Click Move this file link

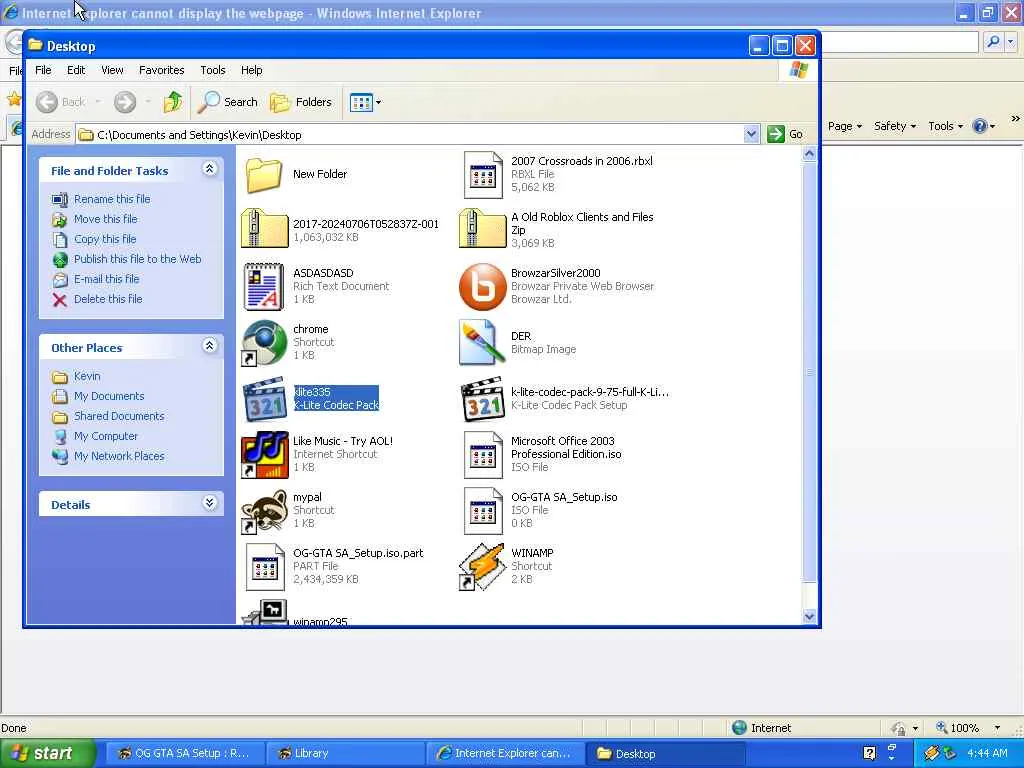tap(105, 219)
